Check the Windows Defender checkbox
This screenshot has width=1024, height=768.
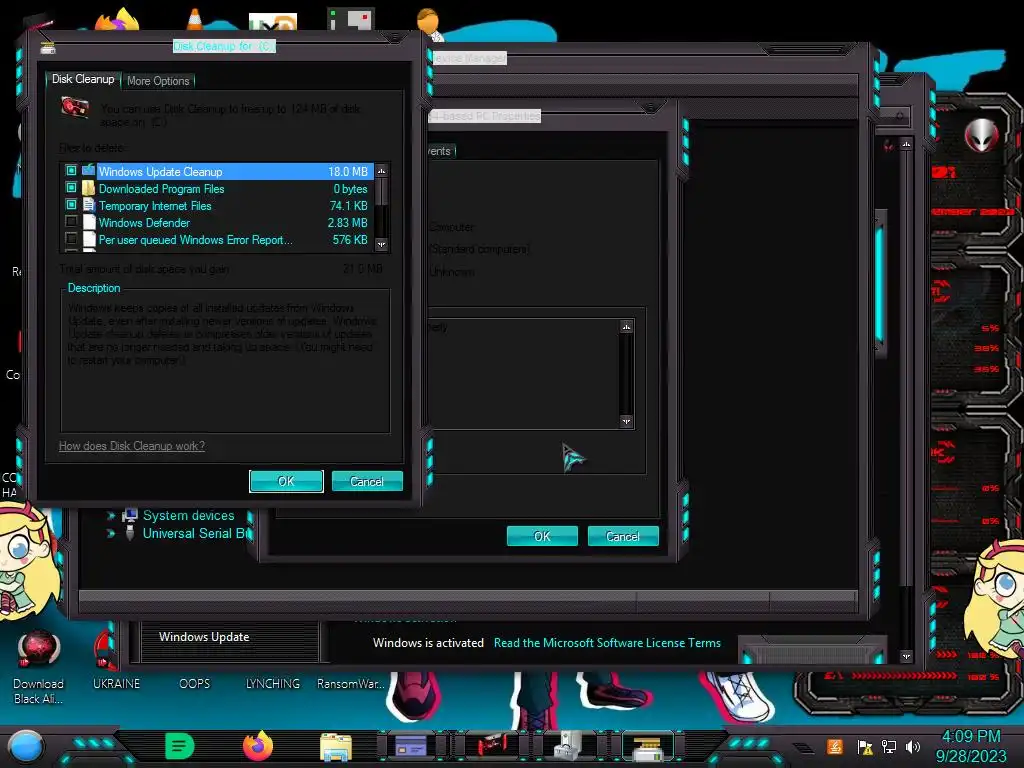tap(71, 222)
